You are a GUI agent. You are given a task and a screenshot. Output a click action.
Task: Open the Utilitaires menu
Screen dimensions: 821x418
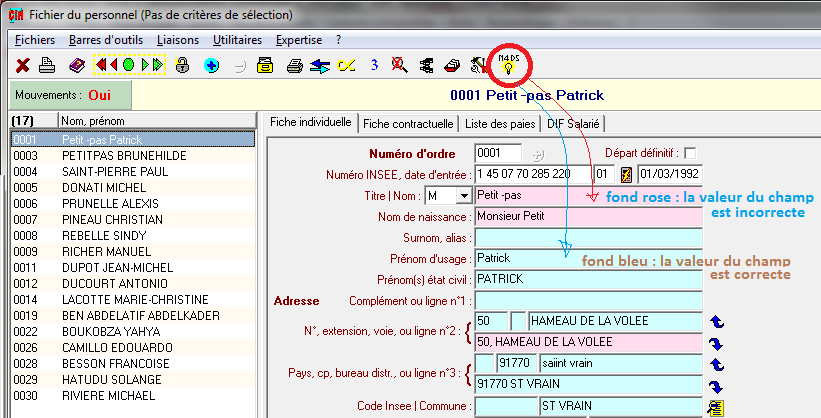[x=237, y=40]
